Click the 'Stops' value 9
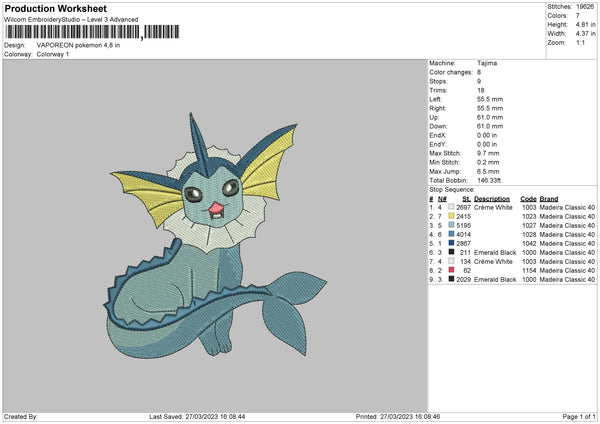Viewport: 600px width, 424px height. (x=479, y=81)
